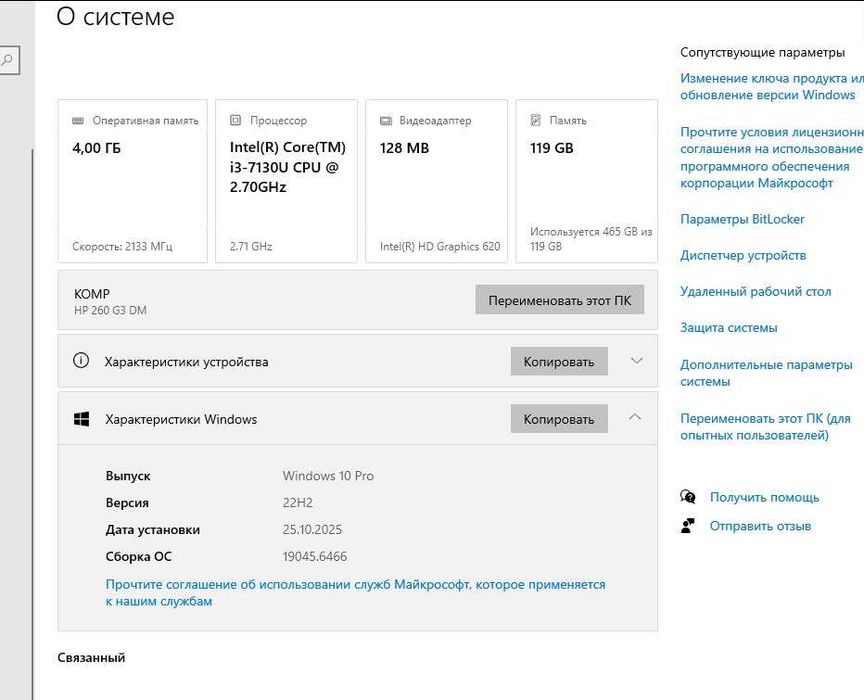Click Переименовать этот ПК button
This screenshot has height=700, width=864.
[x=560, y=300]
